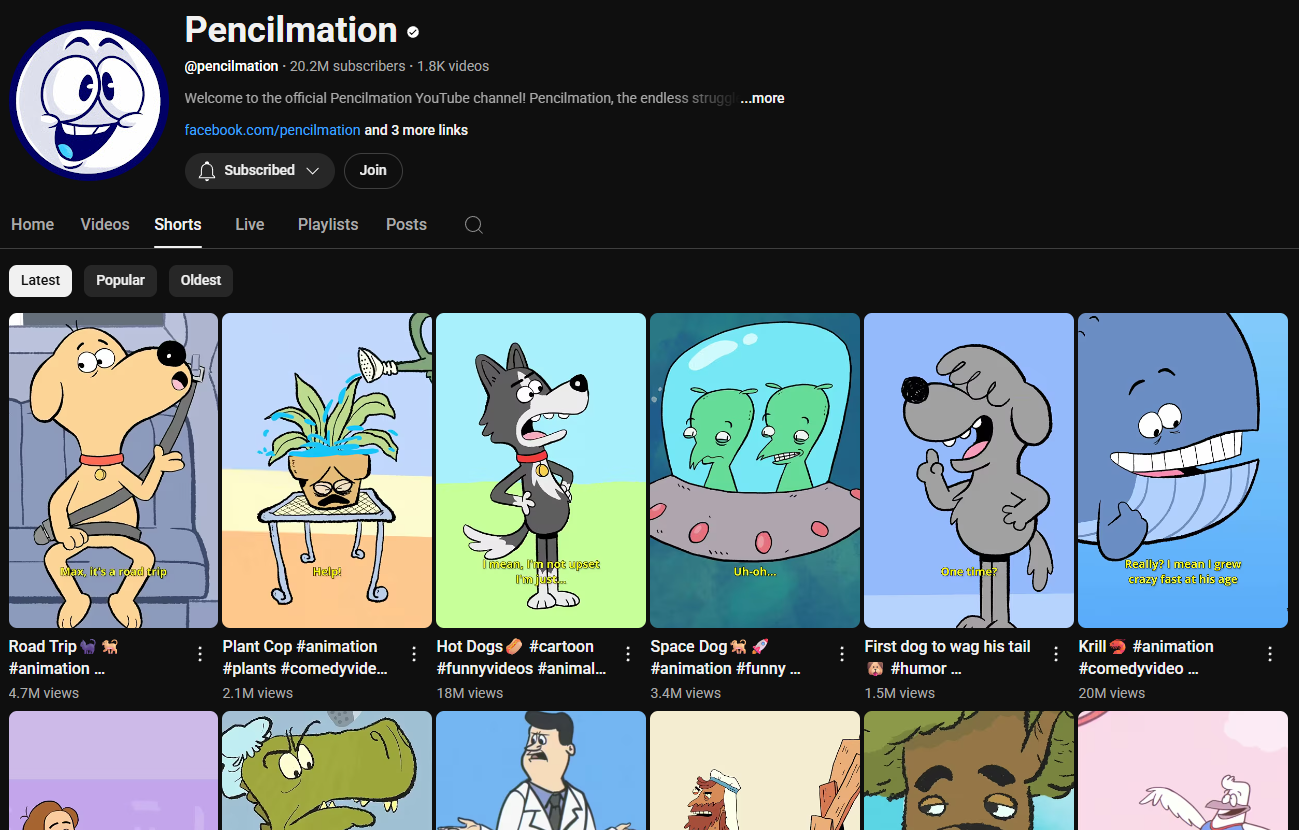Select the Popular sort filter chip
The width and height of the screenshot is (1299, 830).
pyautogui.click(x=120, y=281)
